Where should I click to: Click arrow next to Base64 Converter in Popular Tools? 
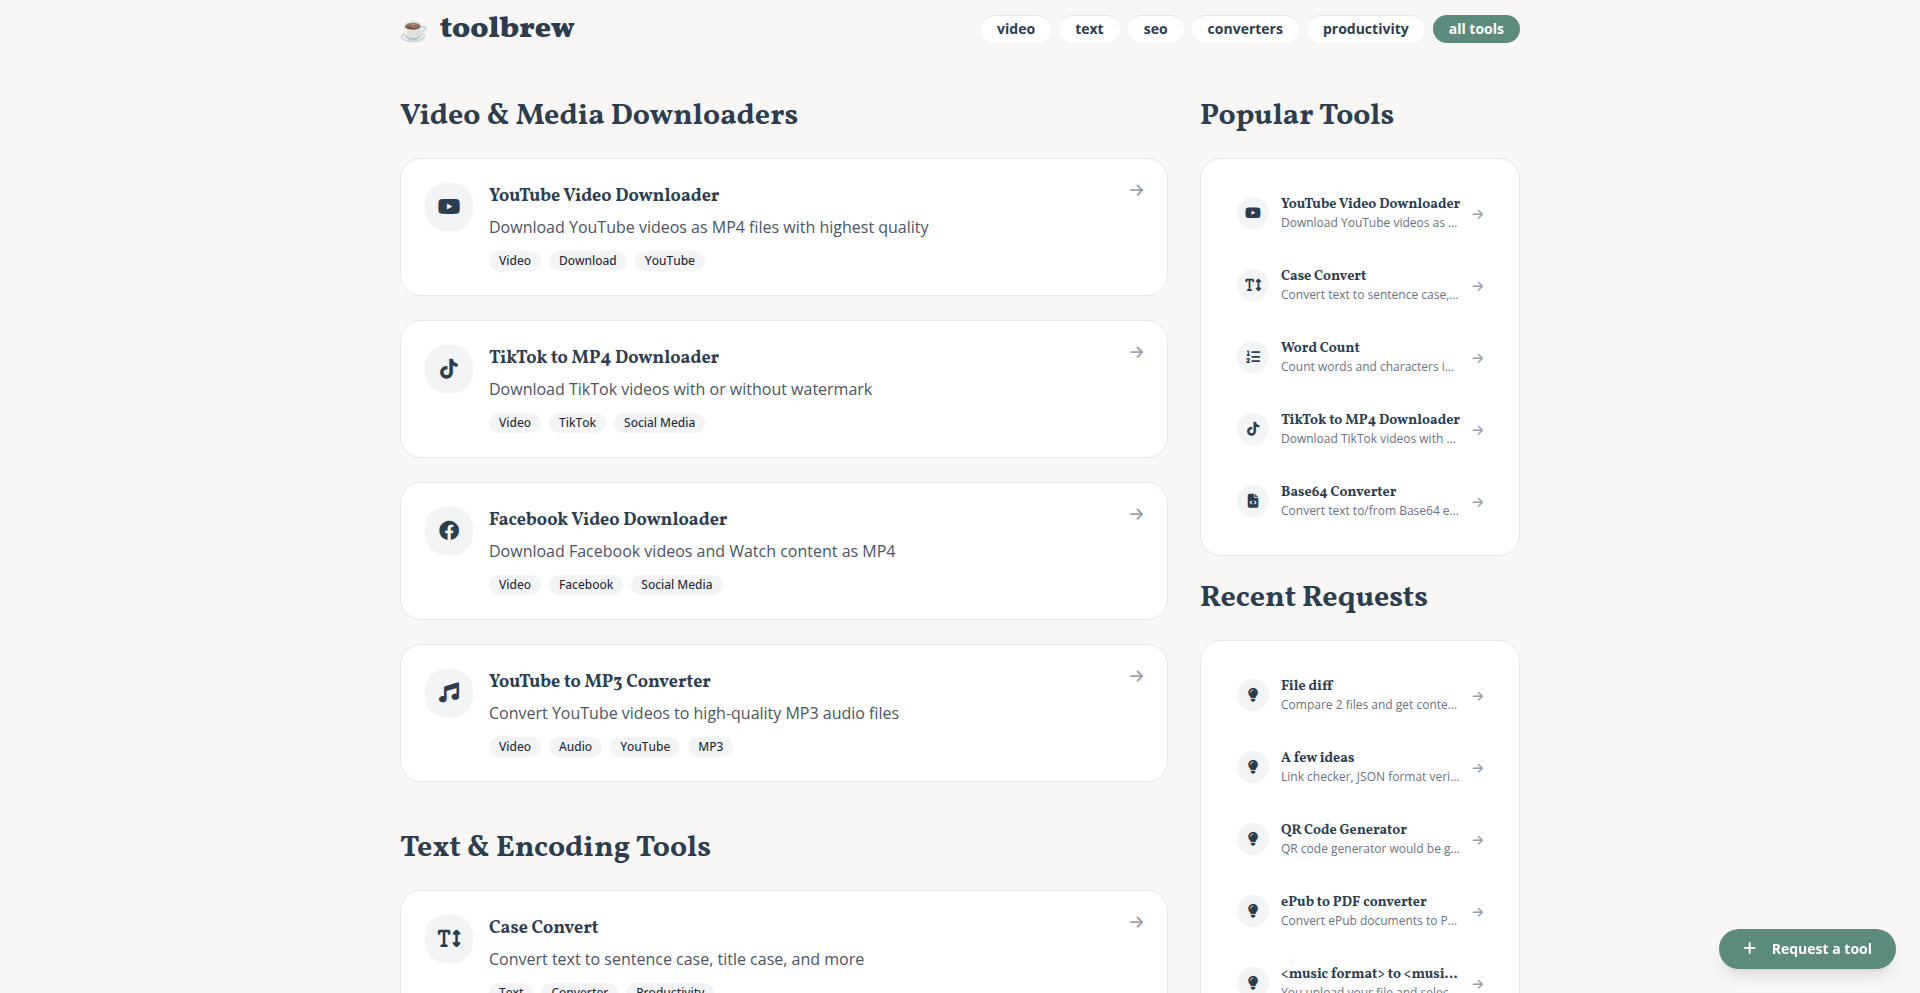[x=1478, y=502]
